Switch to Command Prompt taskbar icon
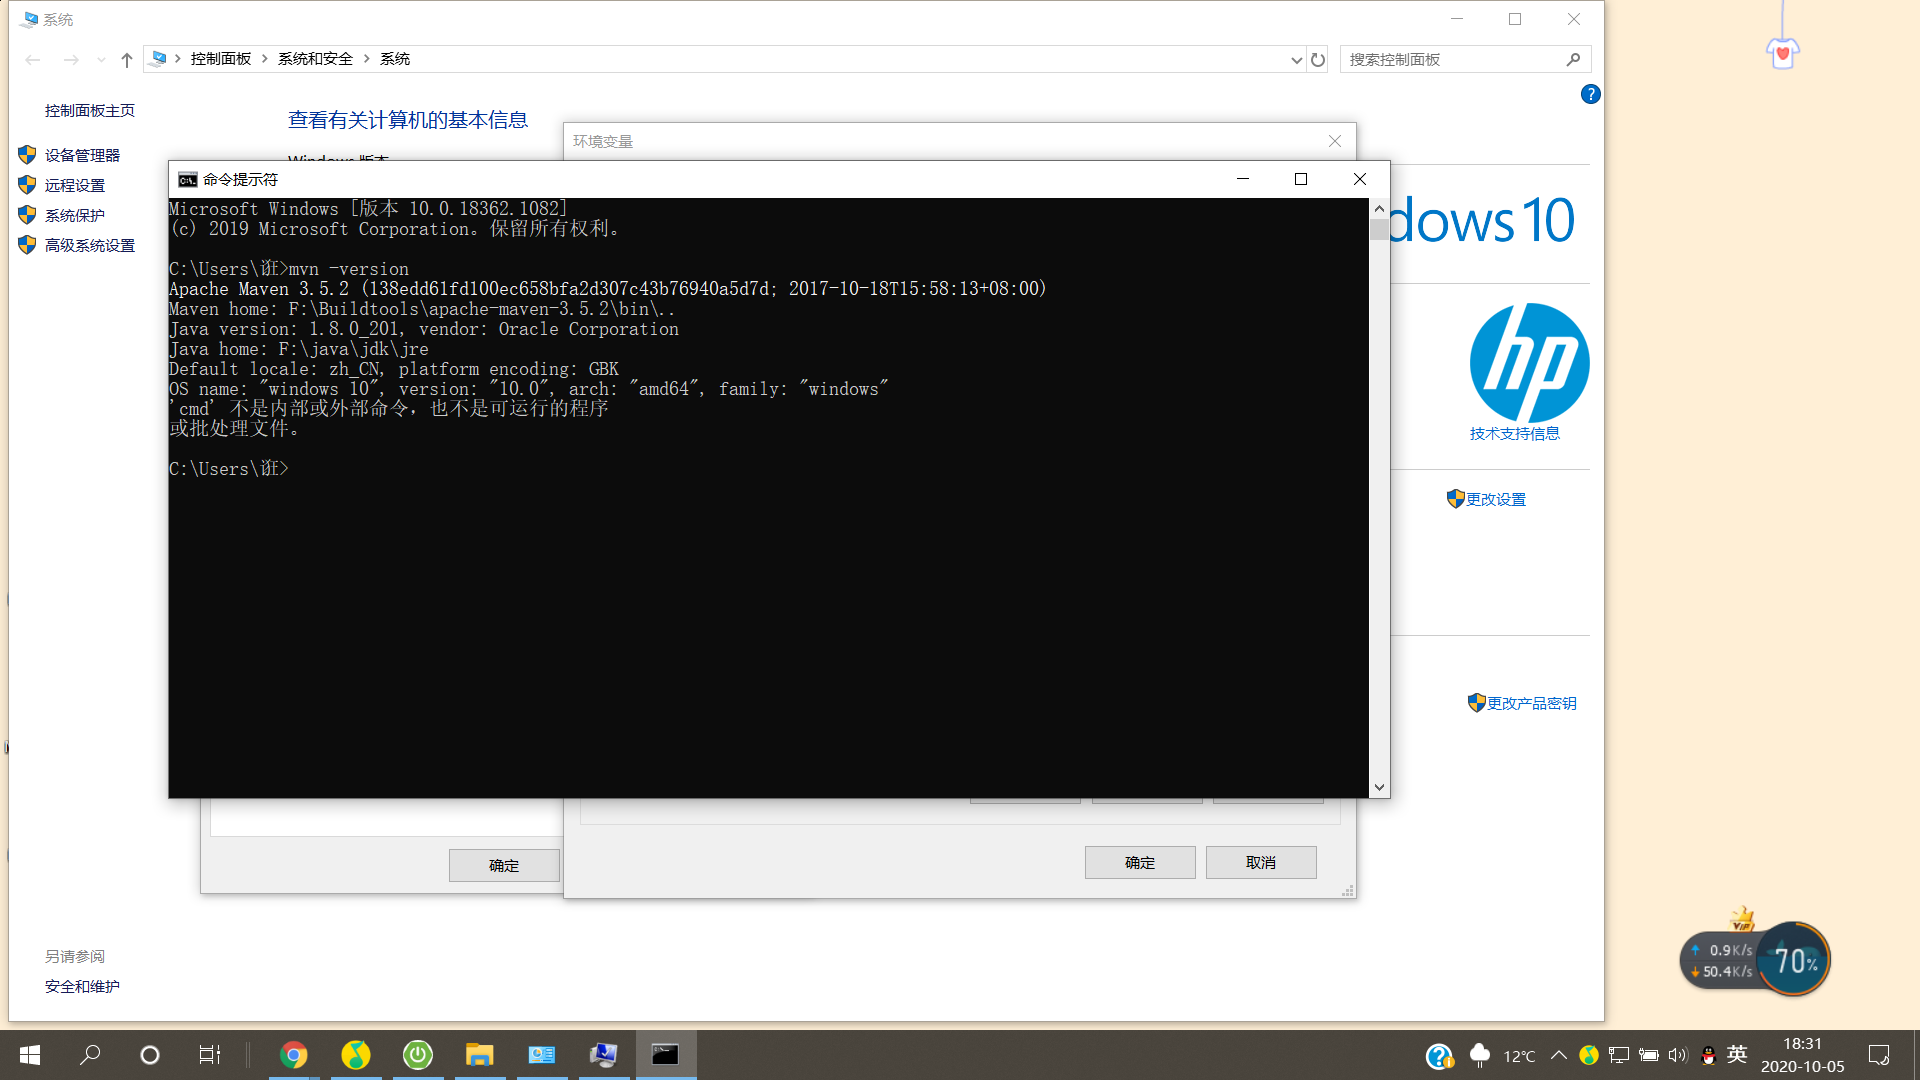 [666, 1055]
